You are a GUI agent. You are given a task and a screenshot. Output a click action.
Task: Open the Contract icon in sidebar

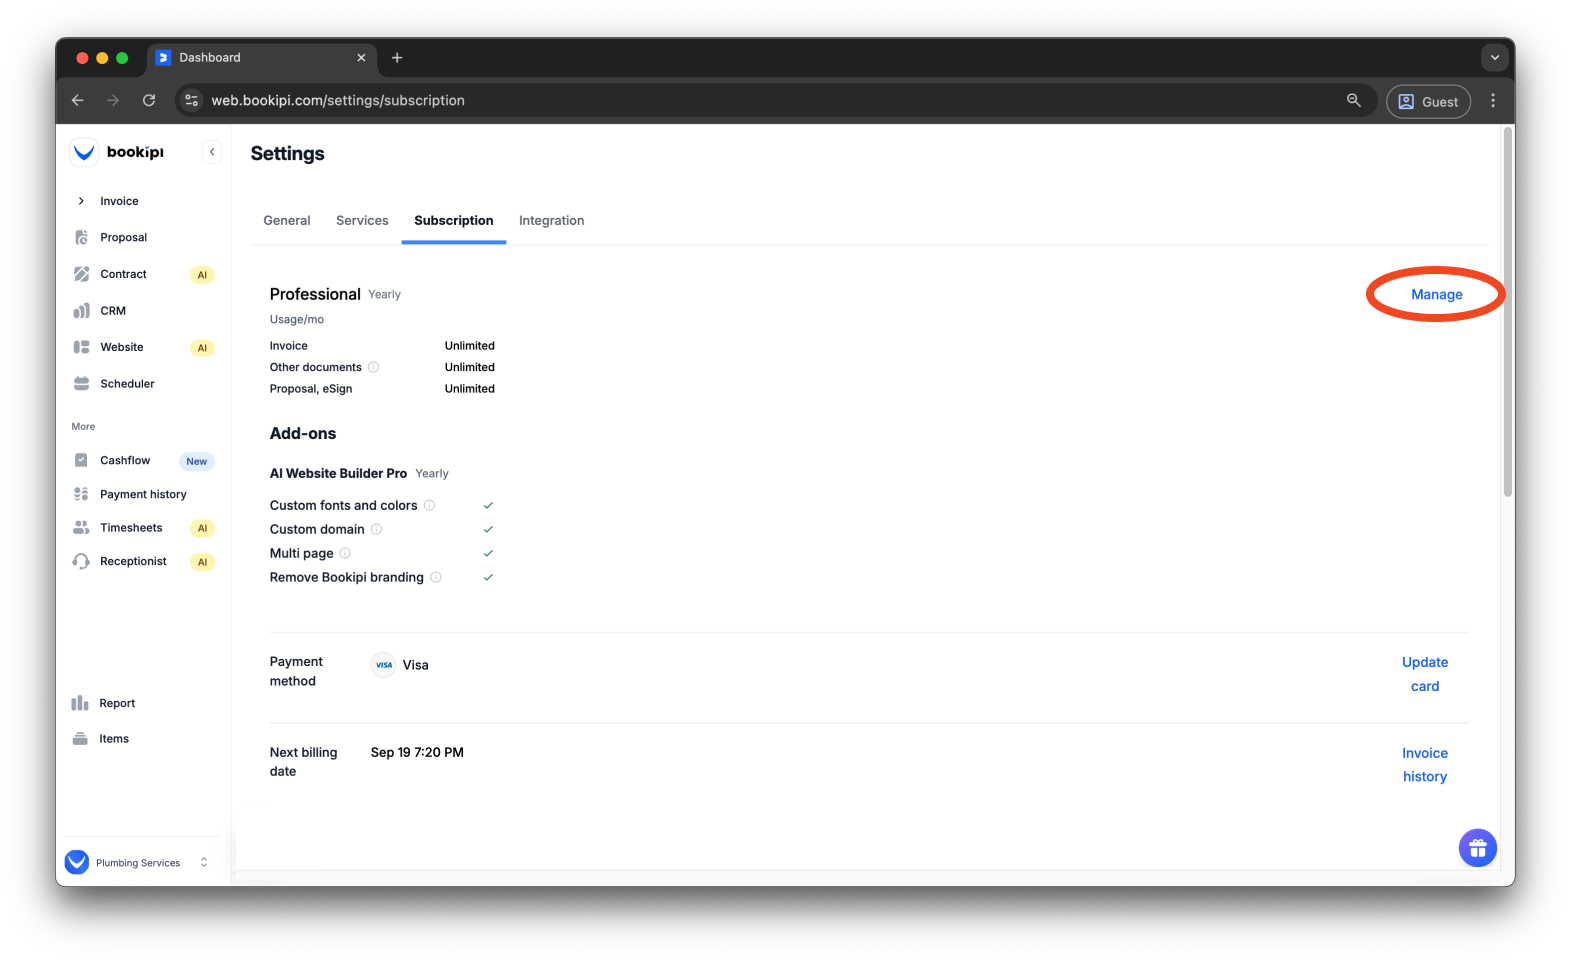(x=81, y=274)
